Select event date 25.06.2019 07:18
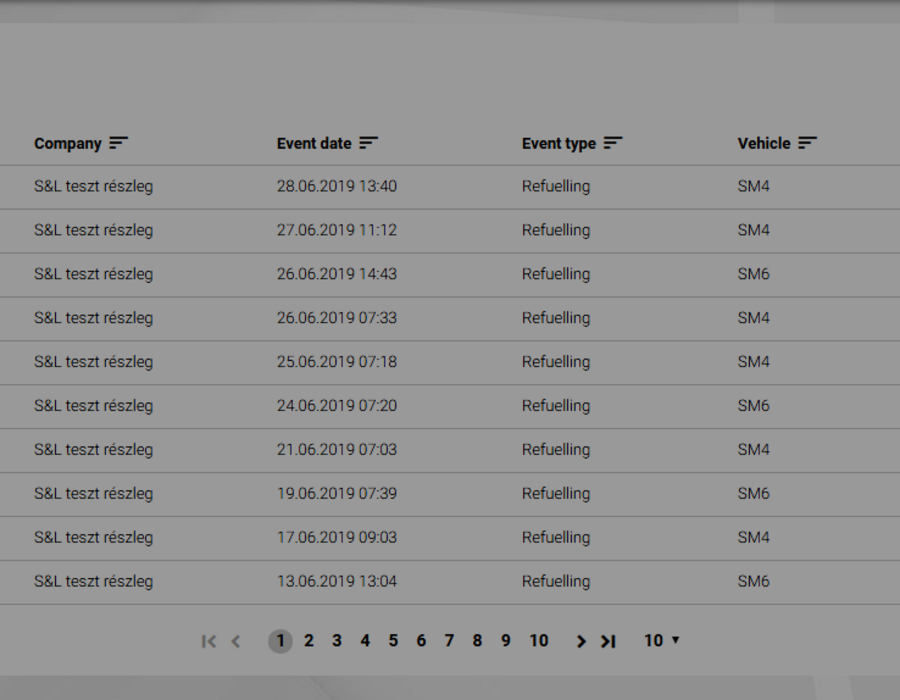Image resolution: width=900 pixels, height=700 pixels. pos(337,362)
